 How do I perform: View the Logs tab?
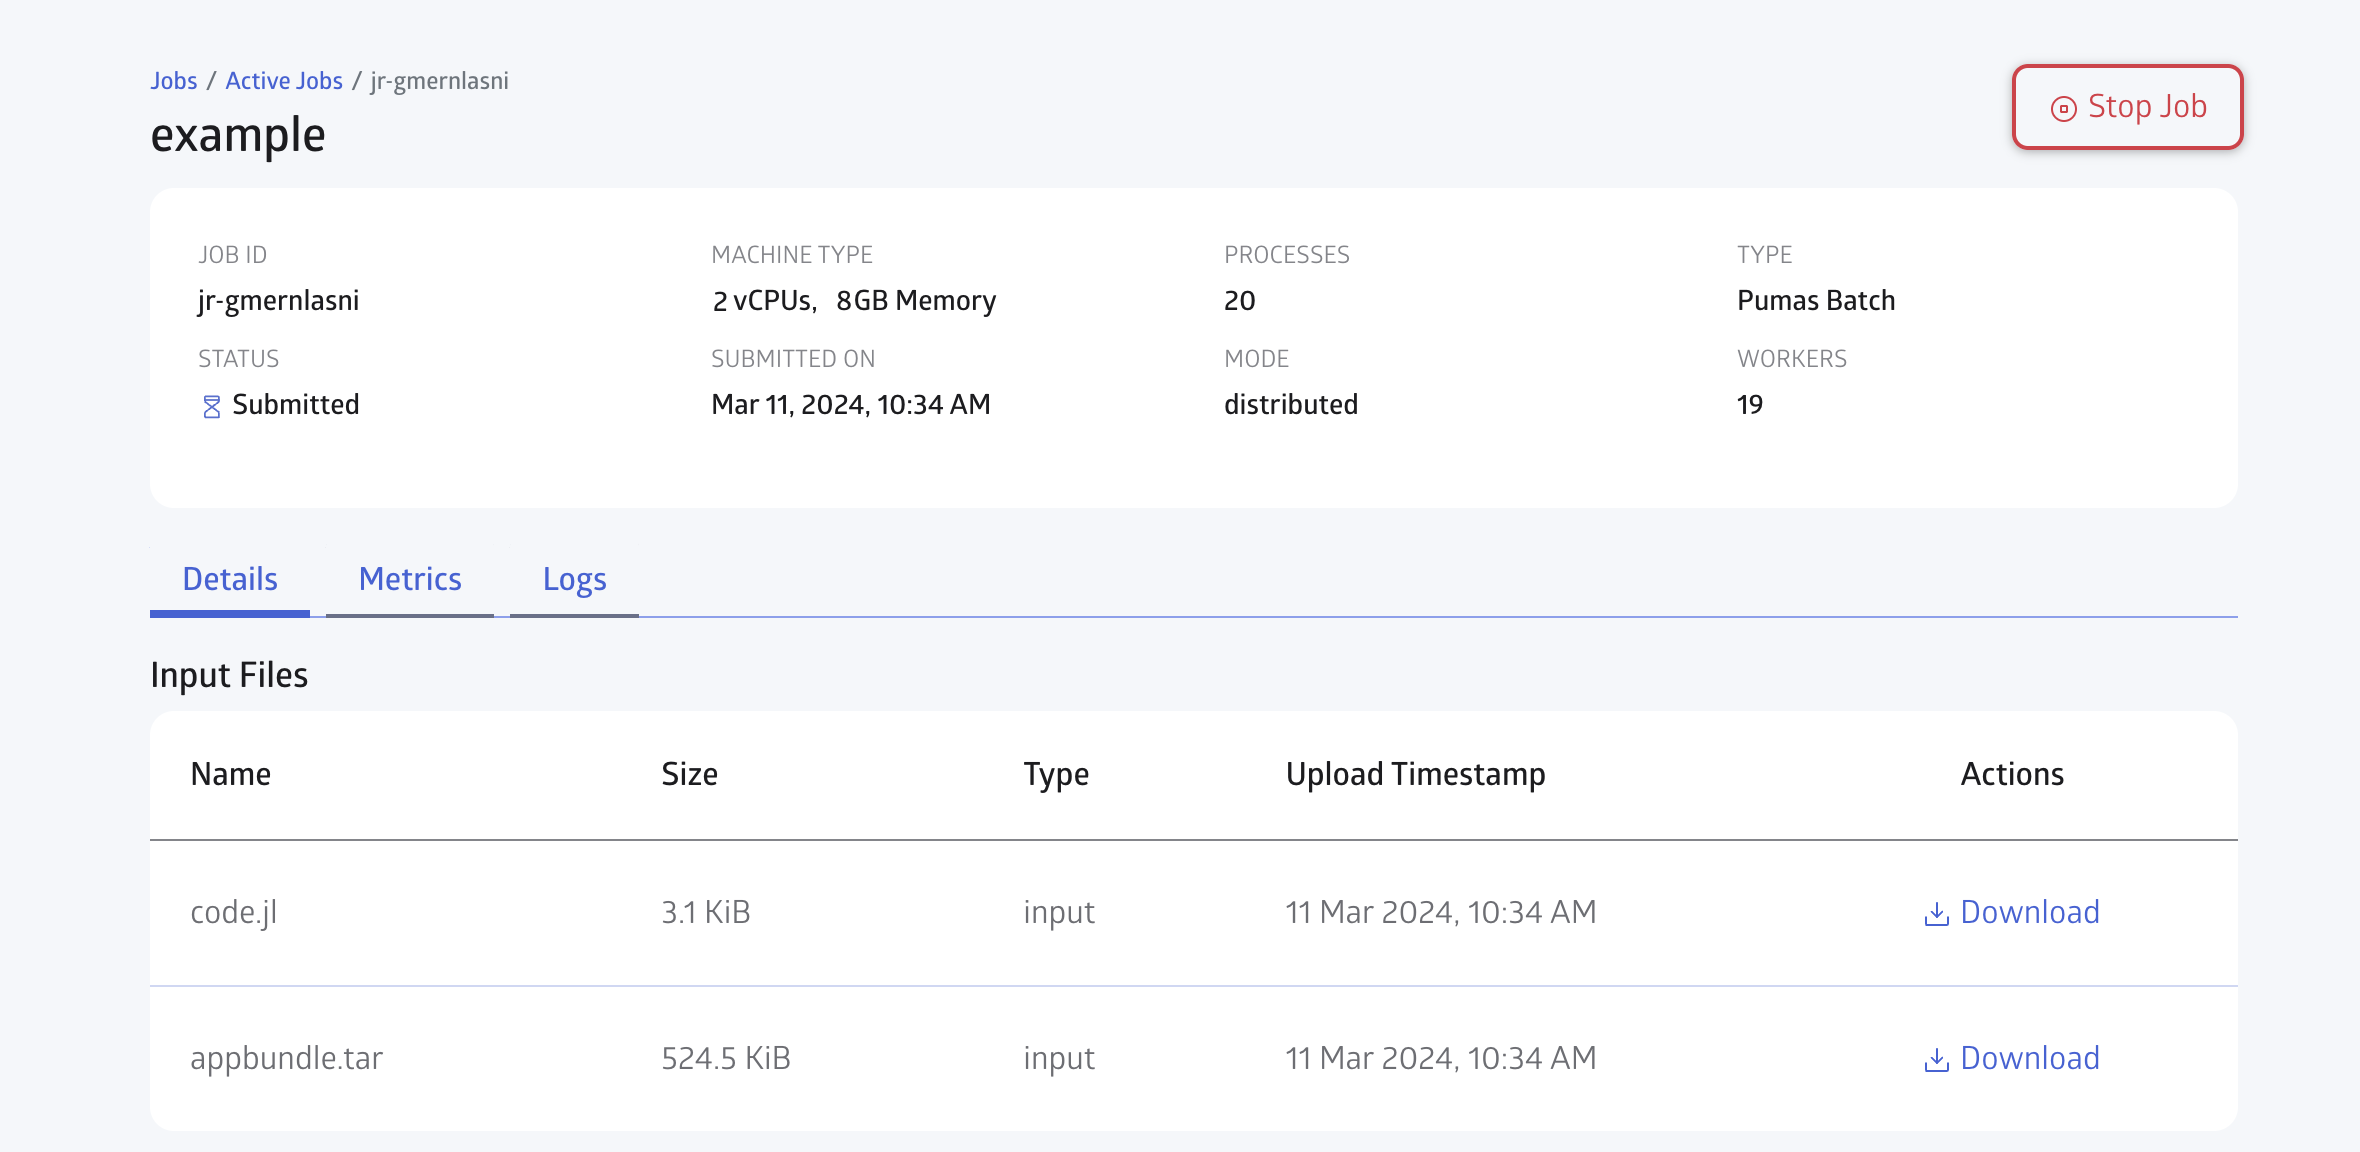click(574, 580)
